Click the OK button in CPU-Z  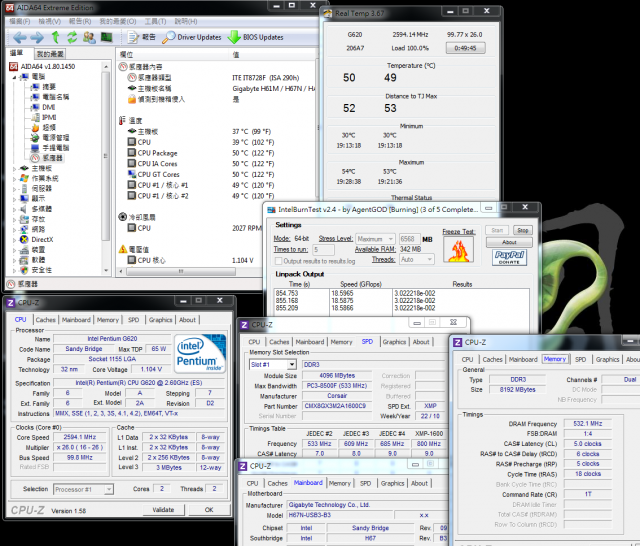point(209,510)
